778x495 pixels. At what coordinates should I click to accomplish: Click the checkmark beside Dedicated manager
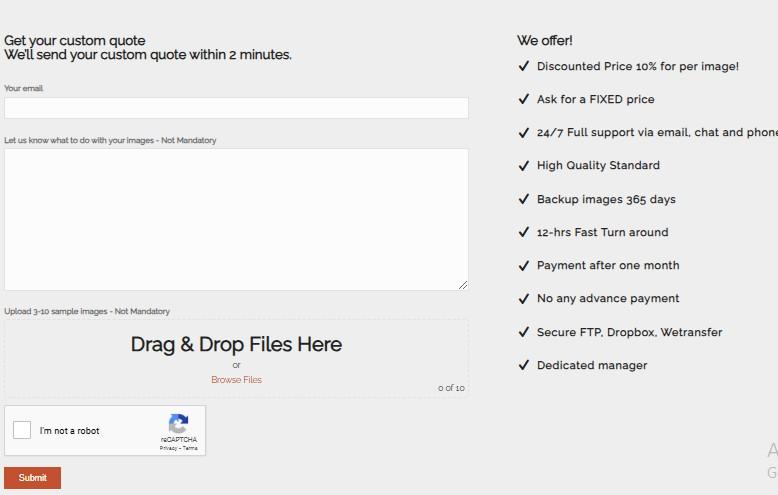click(x=523, y=365)
